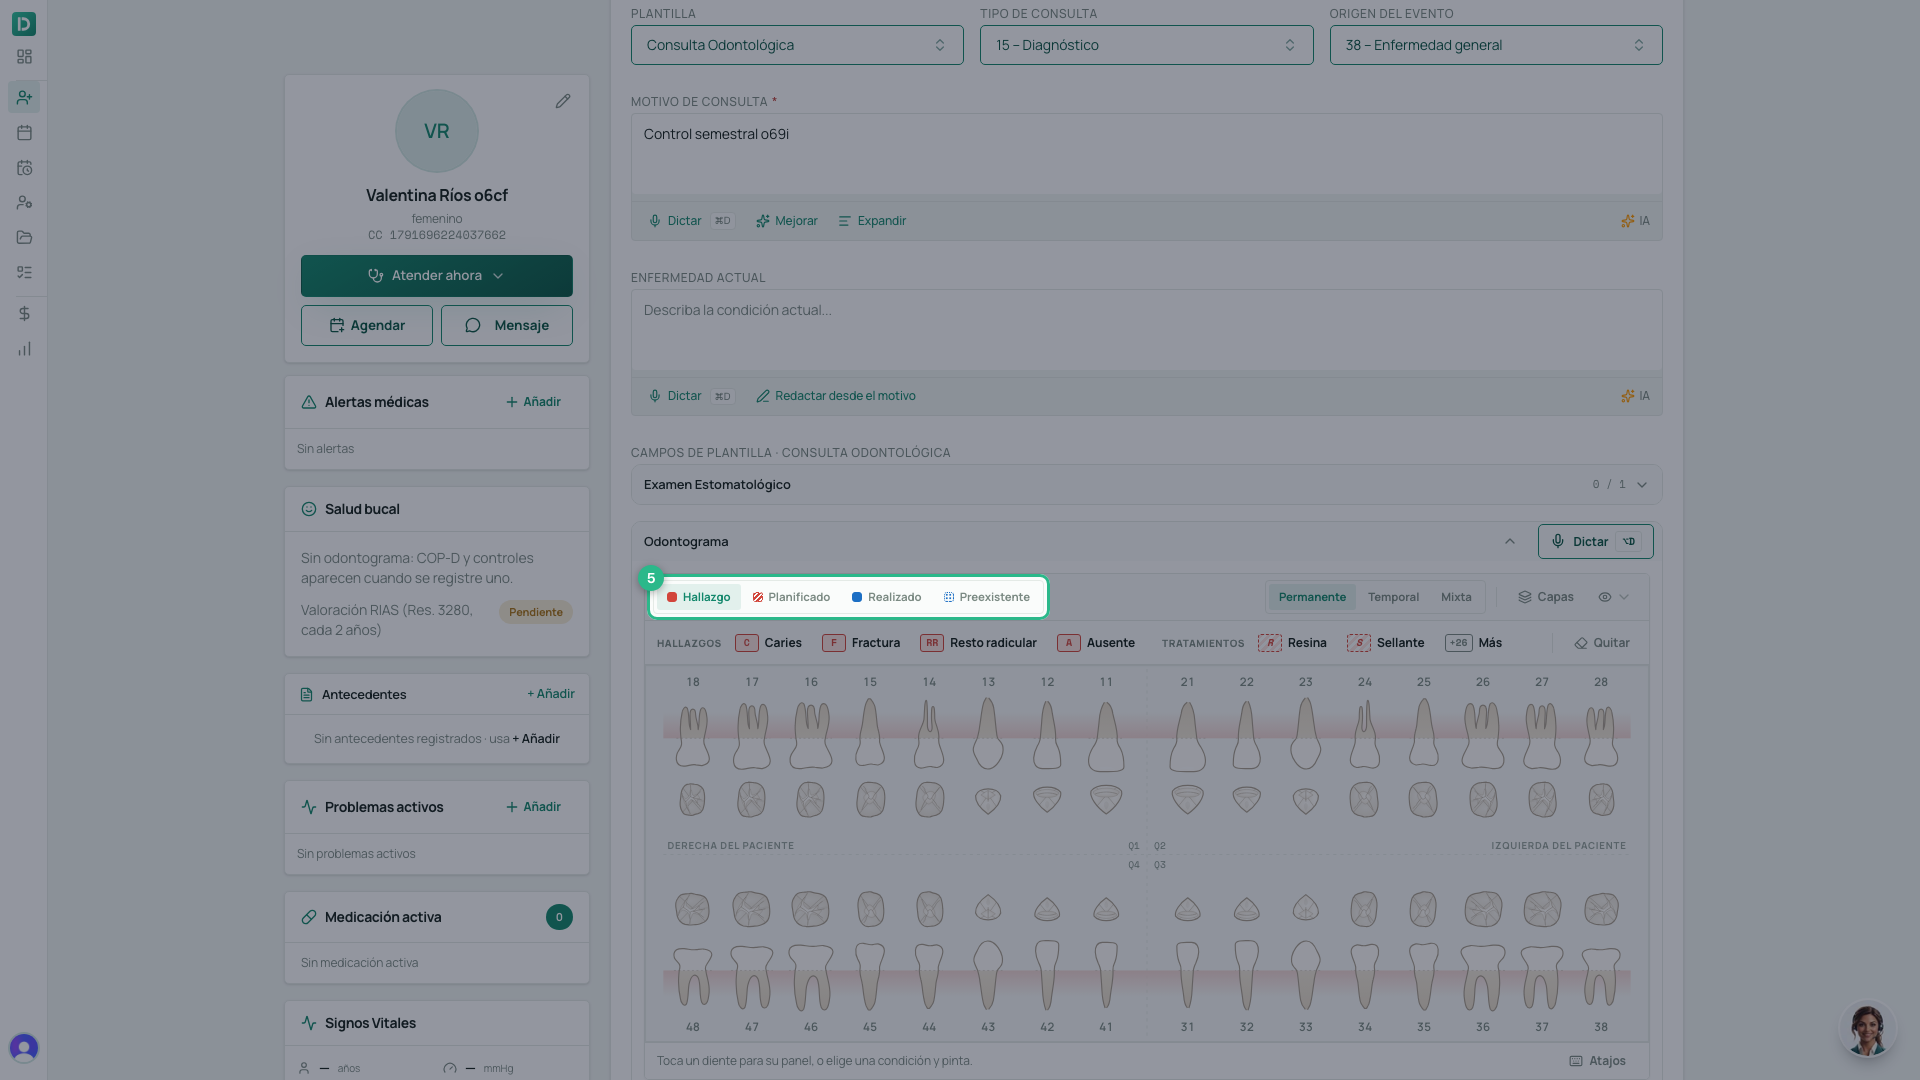This screenshot has height=1080, width=1920.
Task: Click the Quitar eraser button
Action: click(x=1601, y=643)
